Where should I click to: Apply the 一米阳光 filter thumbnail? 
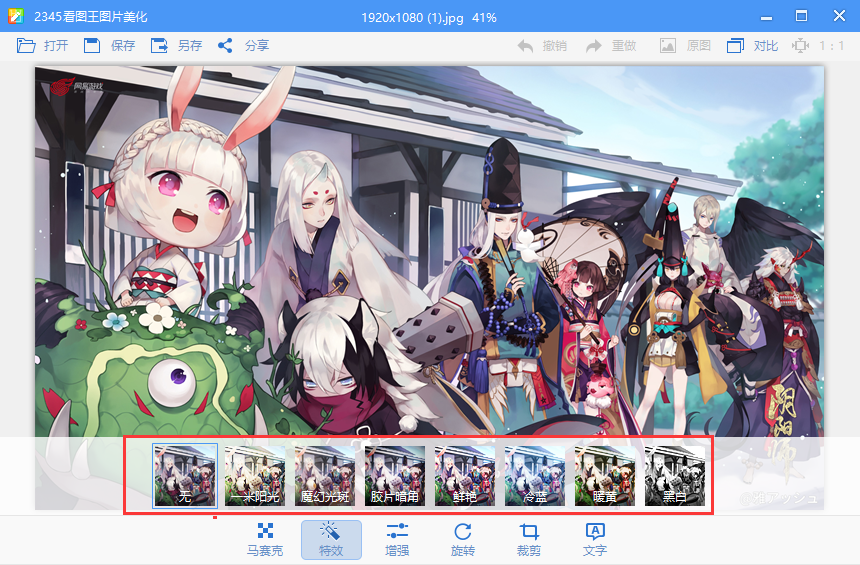(255, 475)
